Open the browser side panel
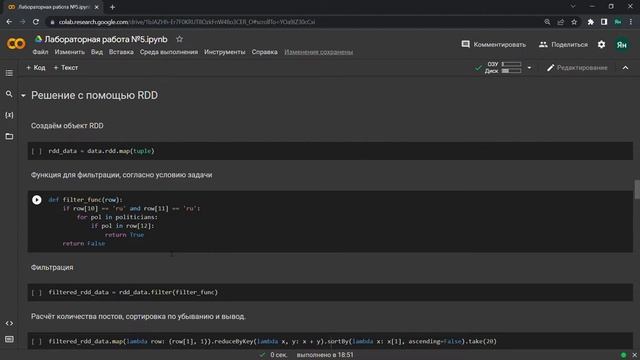Image resolution: width=640 pixels, height=360 pixels. click(x=604, y=22)
